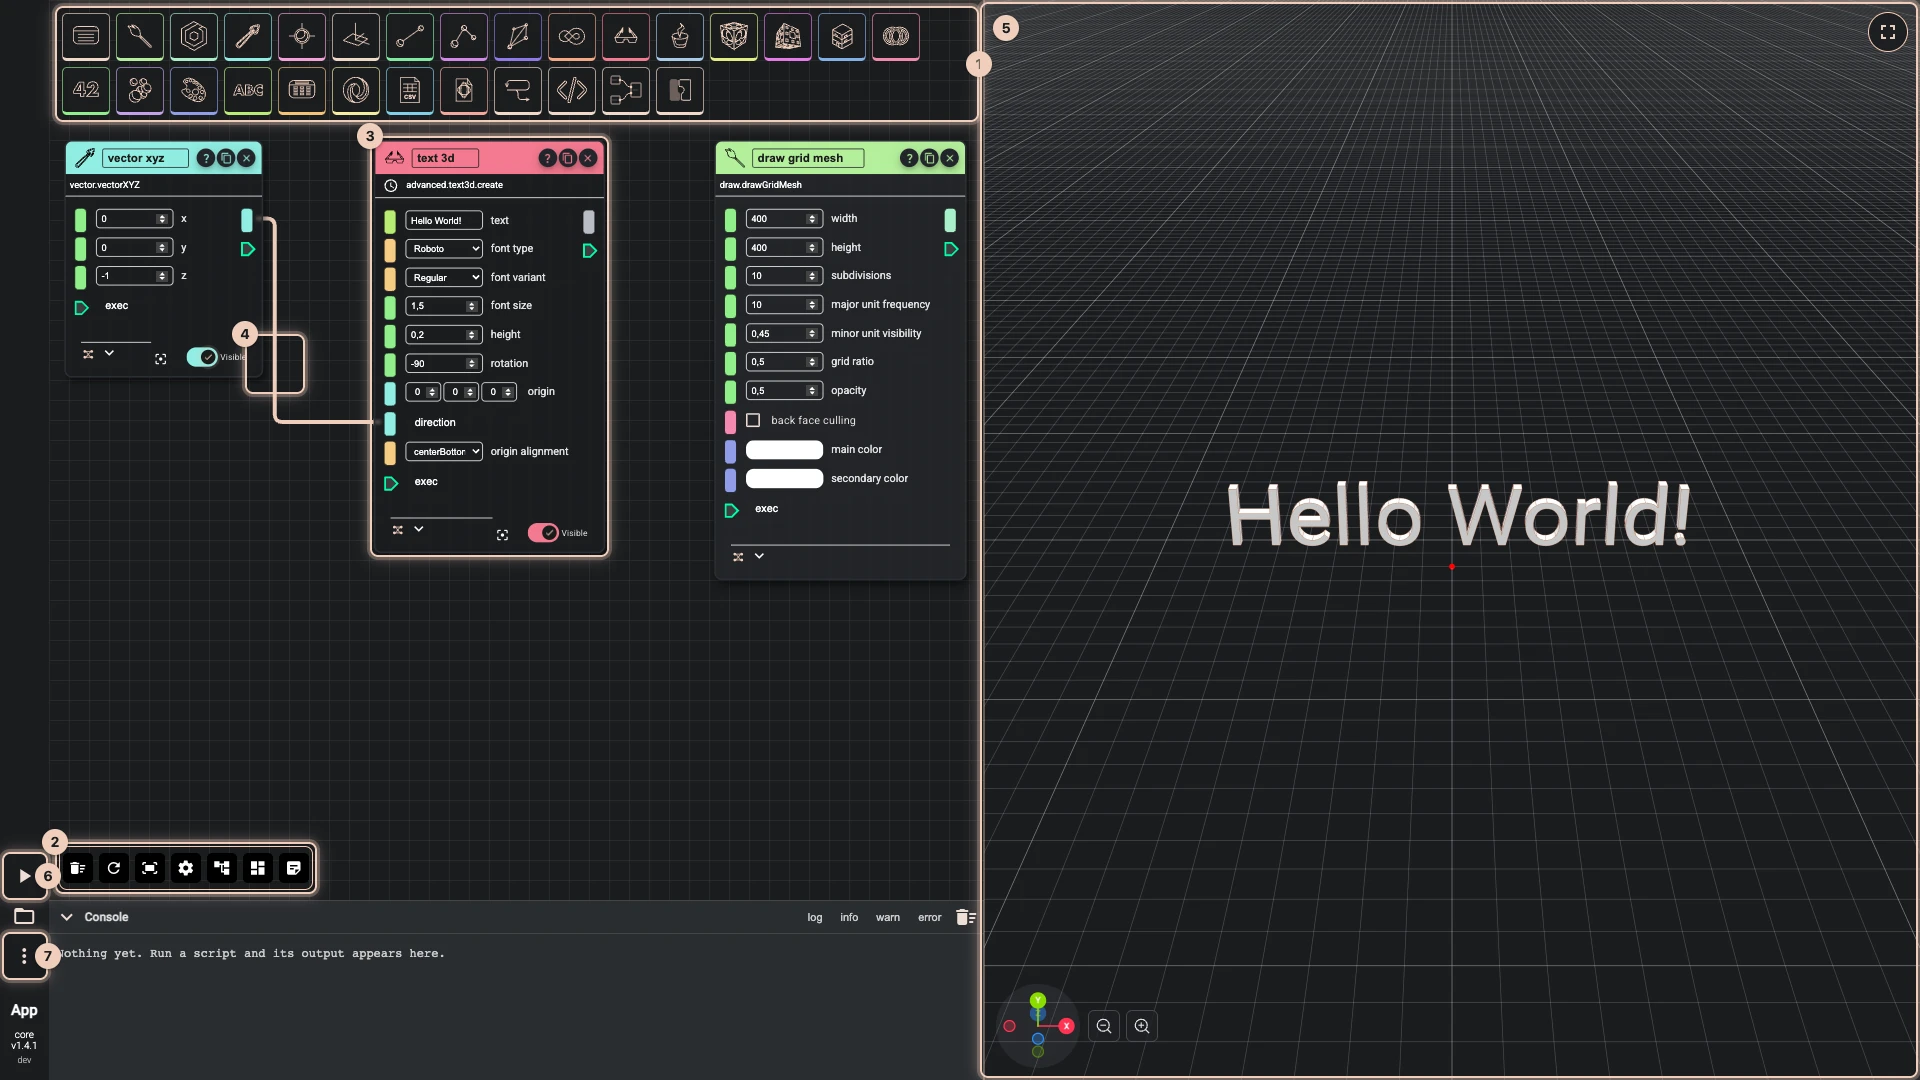Filter console by error
Viewport: 1920px width, 1080px height.
(x=930, y=918)
